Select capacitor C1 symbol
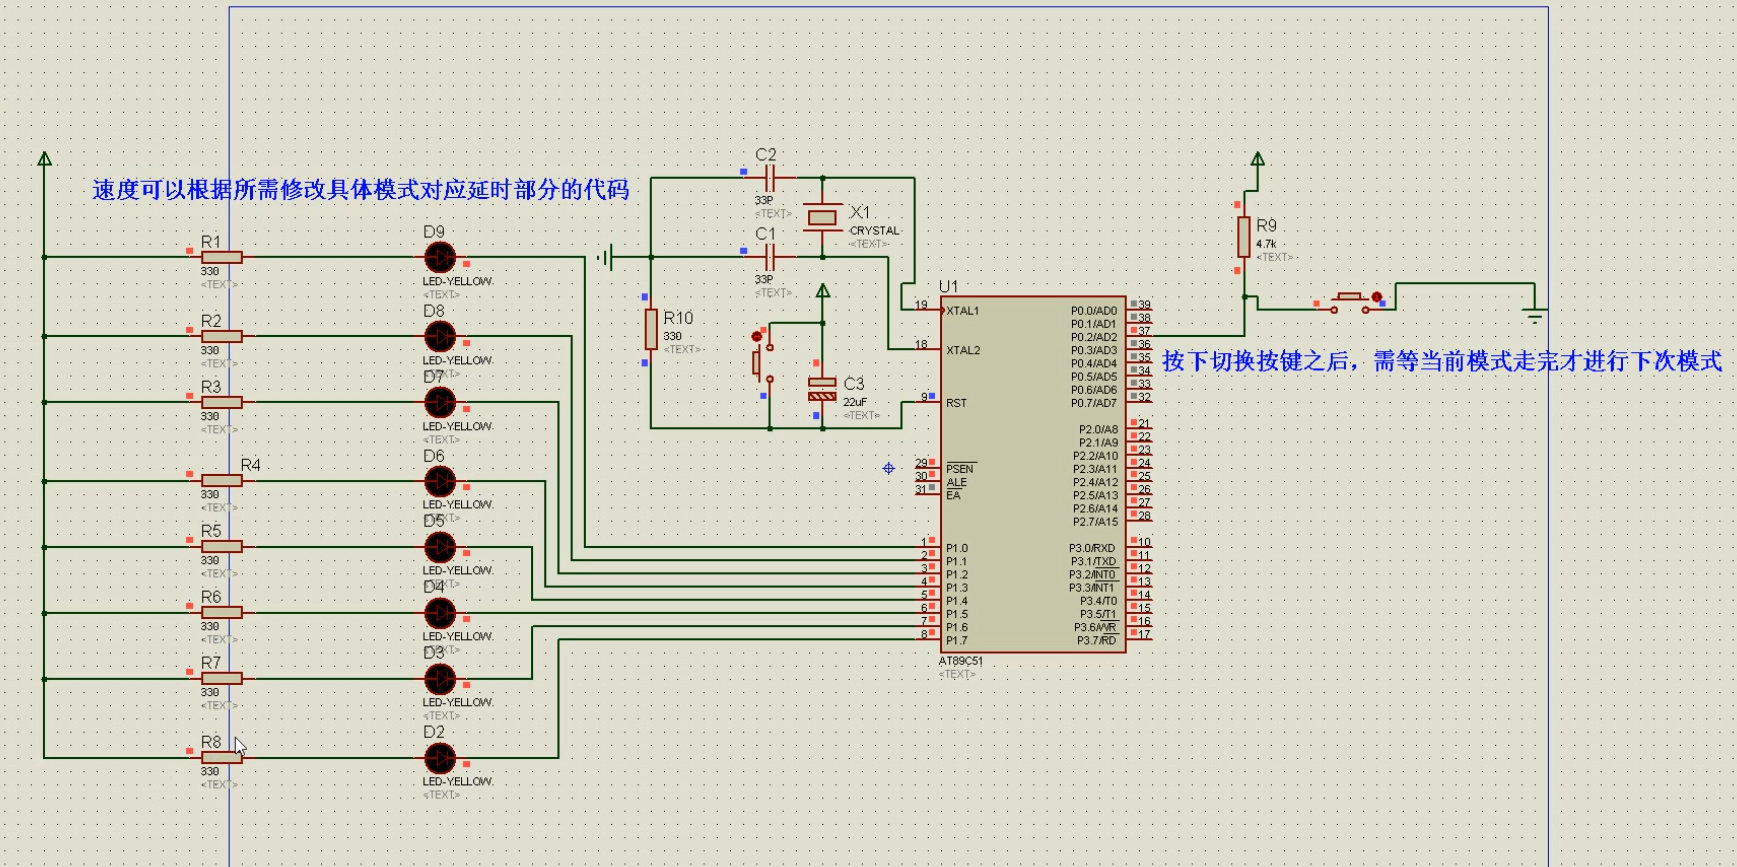1737x867 pixels. tap(769, 257)
